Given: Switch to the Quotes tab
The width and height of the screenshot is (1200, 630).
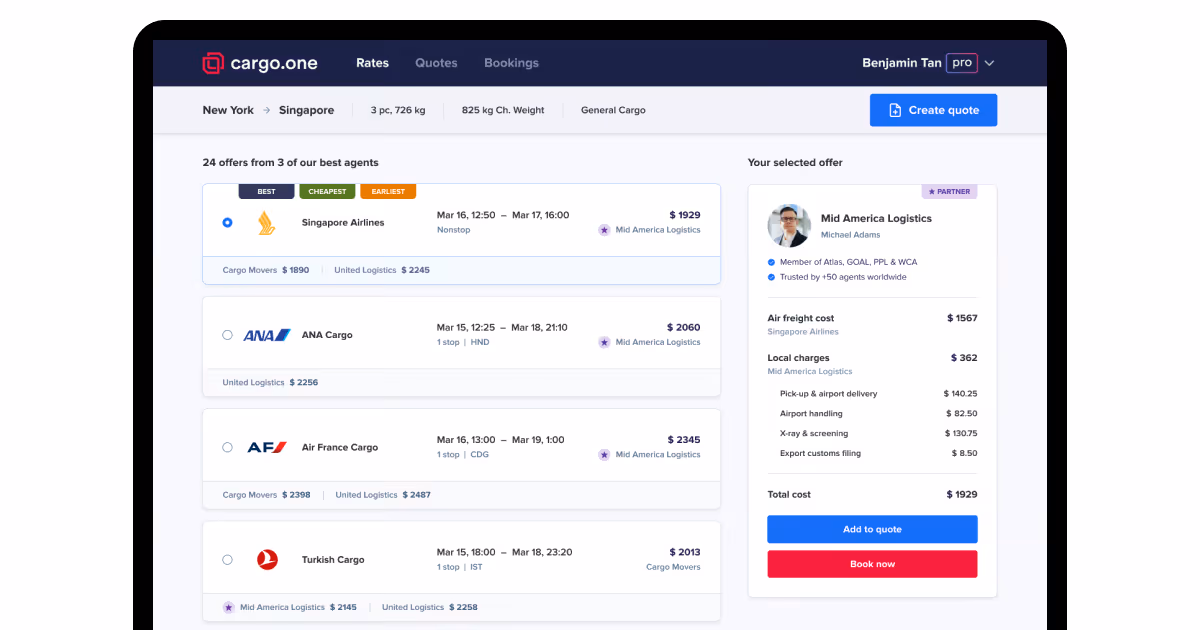Looking at the screenshot, I should pos(436,63).
